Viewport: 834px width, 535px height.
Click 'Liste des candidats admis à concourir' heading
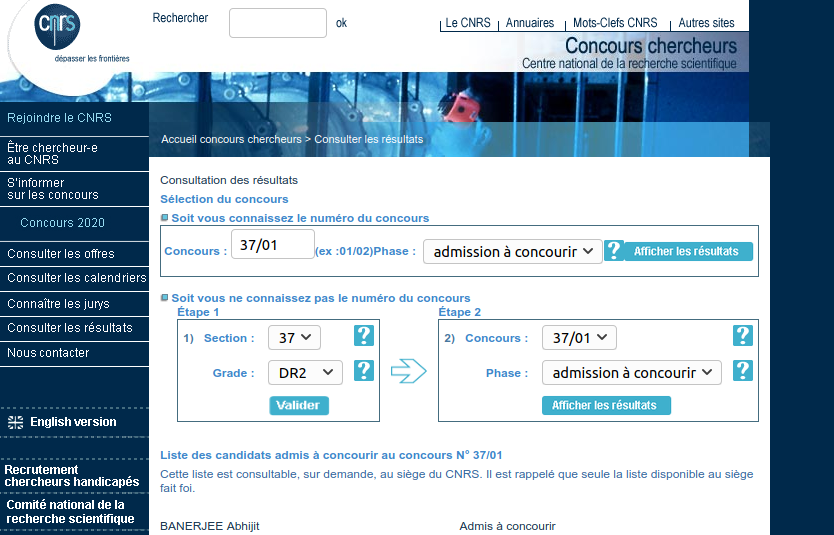(331, 455)
